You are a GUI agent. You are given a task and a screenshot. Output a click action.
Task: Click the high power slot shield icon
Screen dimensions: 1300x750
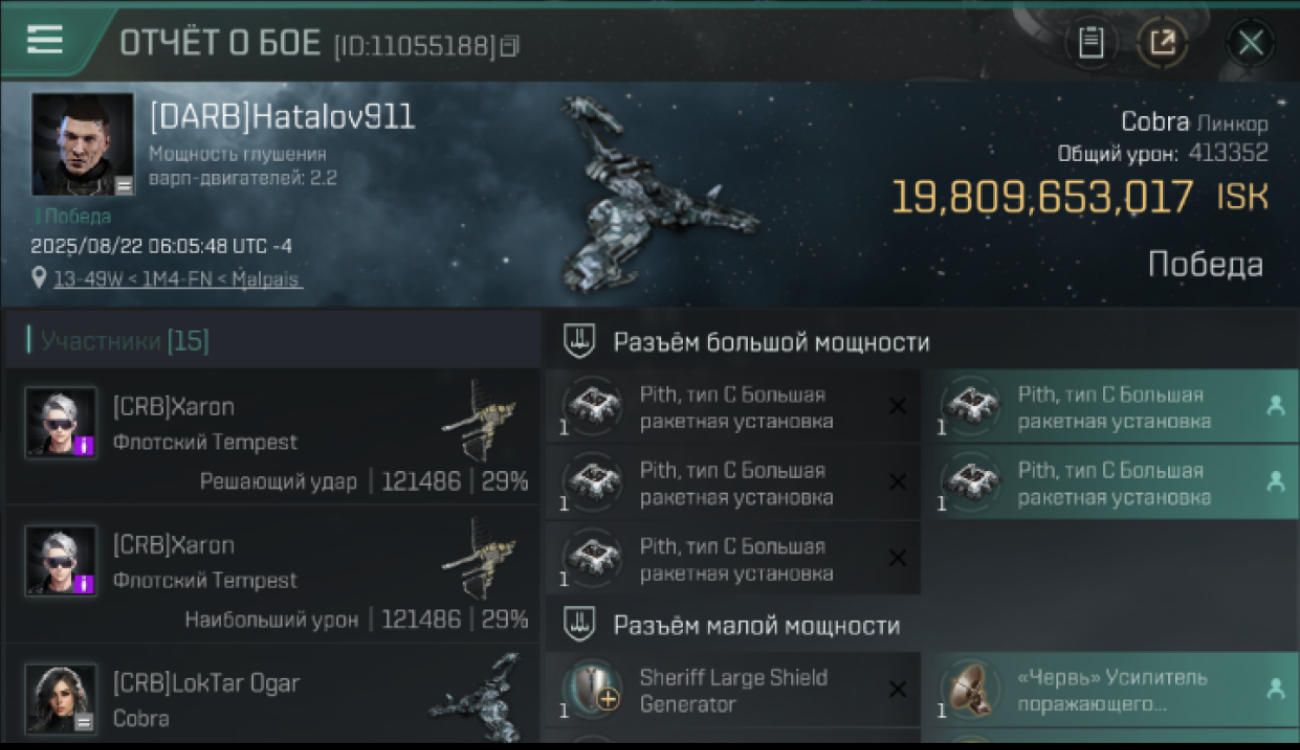tap(580, 342)
